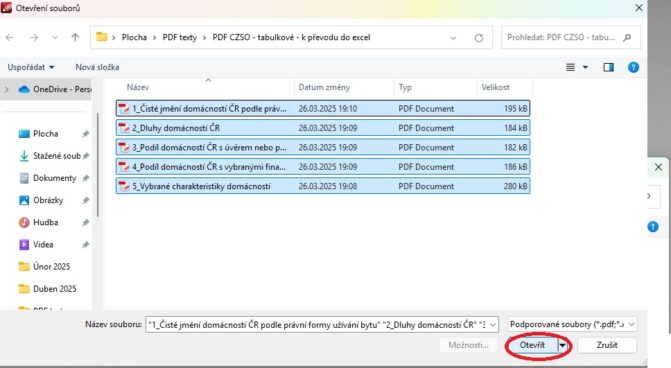
Task: Open Hudba in the sidebar
Action: pyautogui.click(x=39, y=223)
